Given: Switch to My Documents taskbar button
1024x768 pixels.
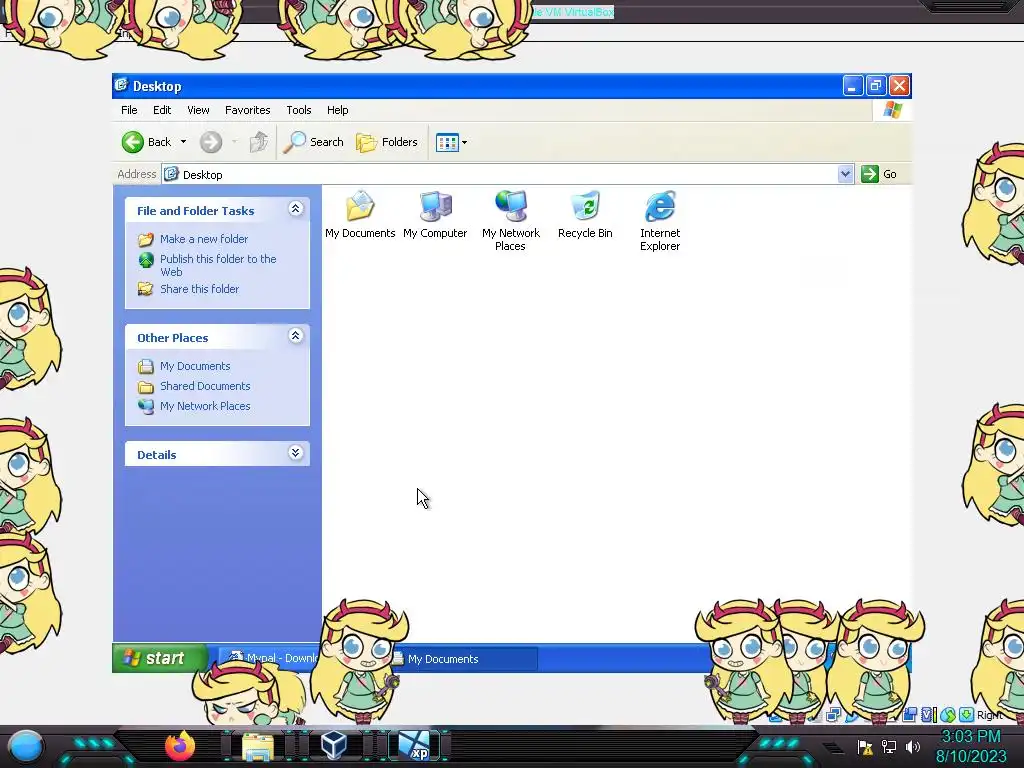Looking at the screenshot, I should (x=464, y=659).
